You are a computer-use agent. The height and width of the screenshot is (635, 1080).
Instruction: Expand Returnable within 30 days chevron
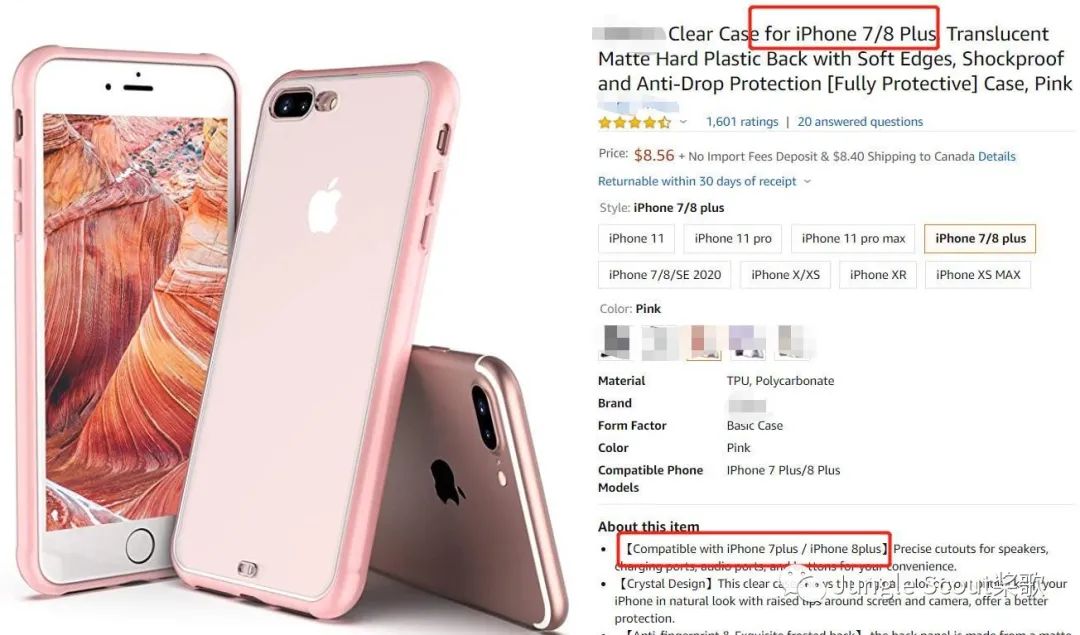(x=807, y=182)
